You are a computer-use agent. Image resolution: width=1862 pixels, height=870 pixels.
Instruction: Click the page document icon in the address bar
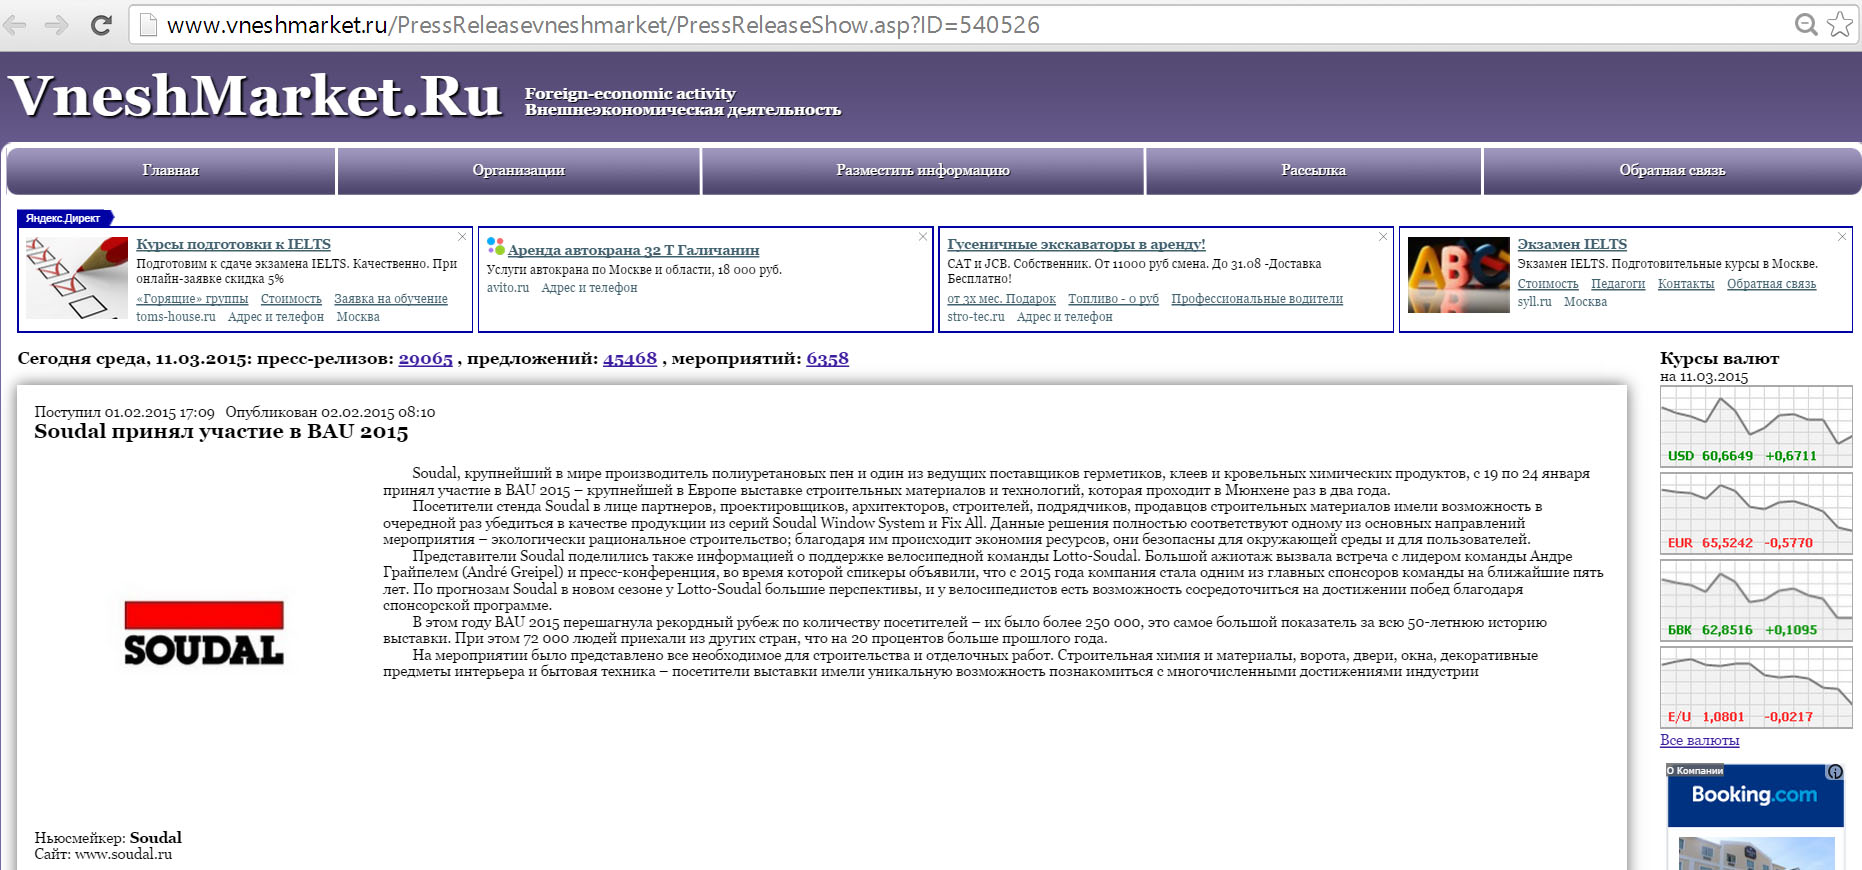[148, 25]
